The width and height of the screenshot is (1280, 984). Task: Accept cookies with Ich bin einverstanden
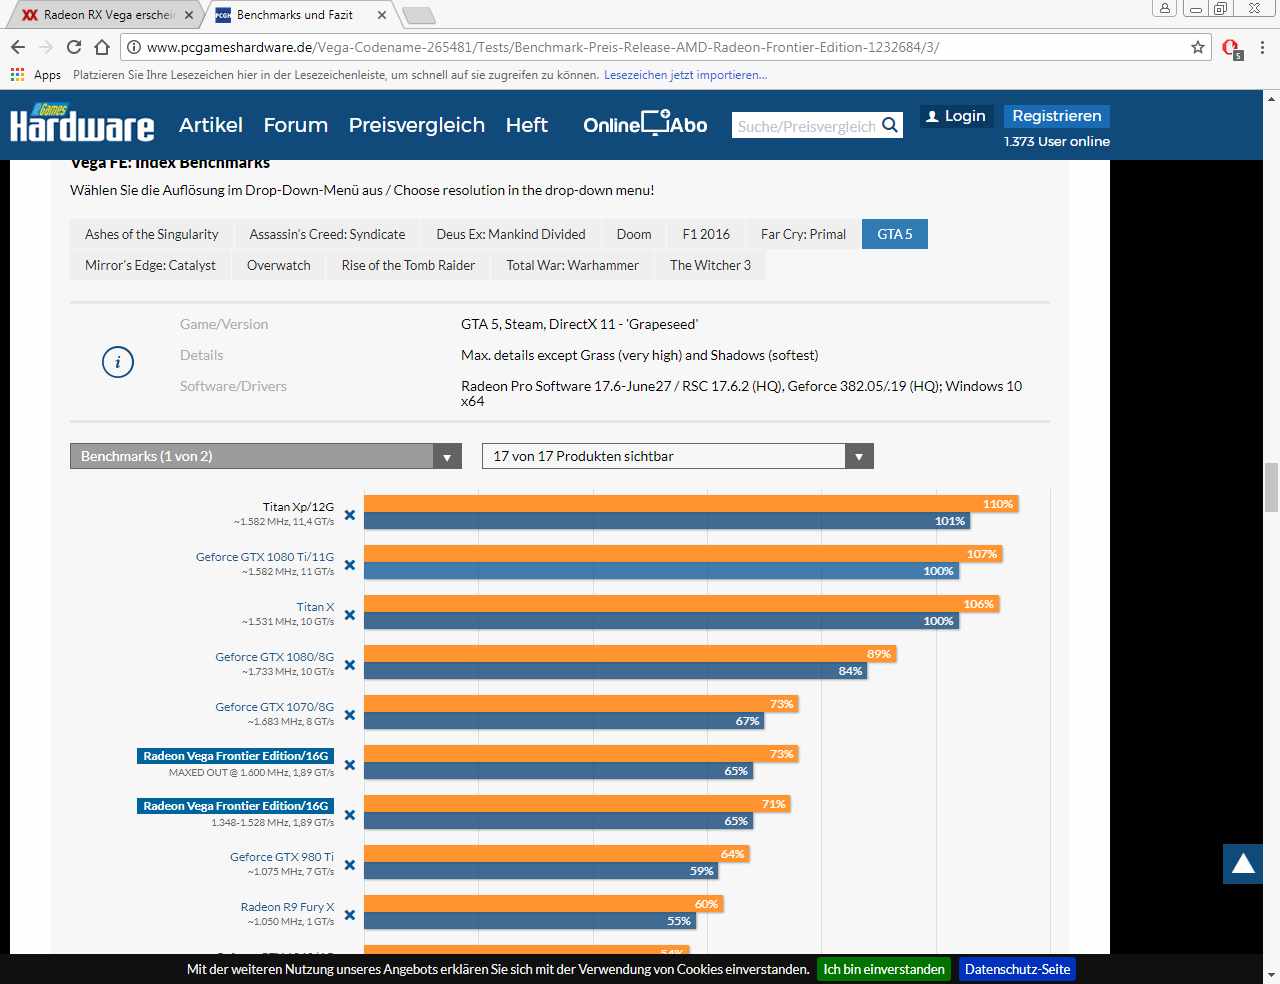[884, 969]
